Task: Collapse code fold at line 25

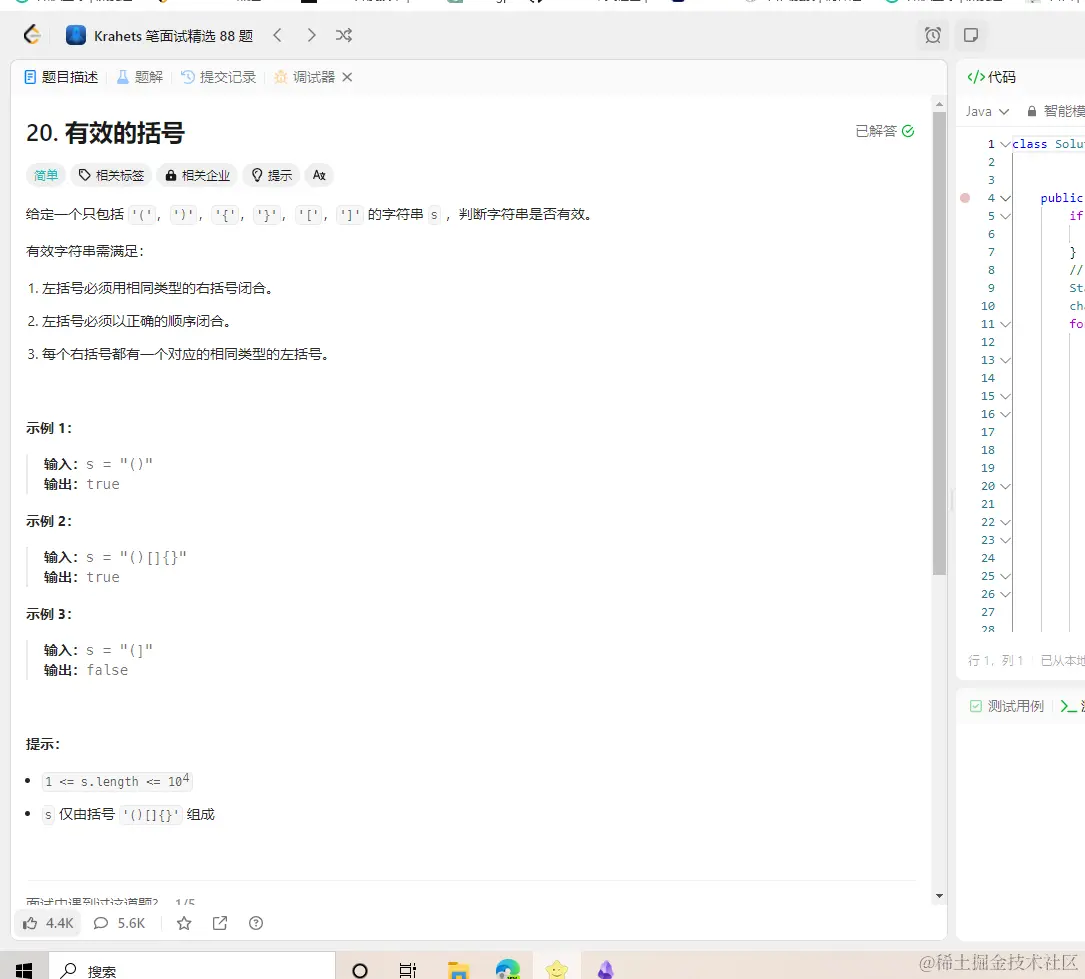Action: pyautogui.click(x=1005, y=576)
